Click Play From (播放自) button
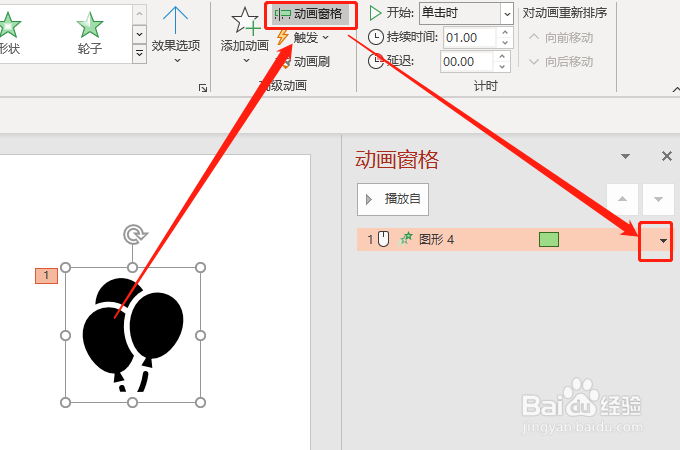The height and width of the screenshot is (450, 680). [x=393, y=199]
